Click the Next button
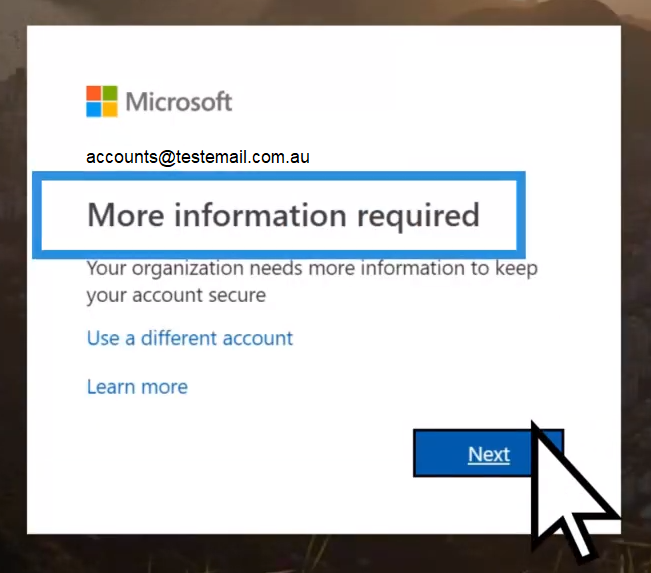The width and height of the screenshot is (651, 573). [x=488, y=453]
